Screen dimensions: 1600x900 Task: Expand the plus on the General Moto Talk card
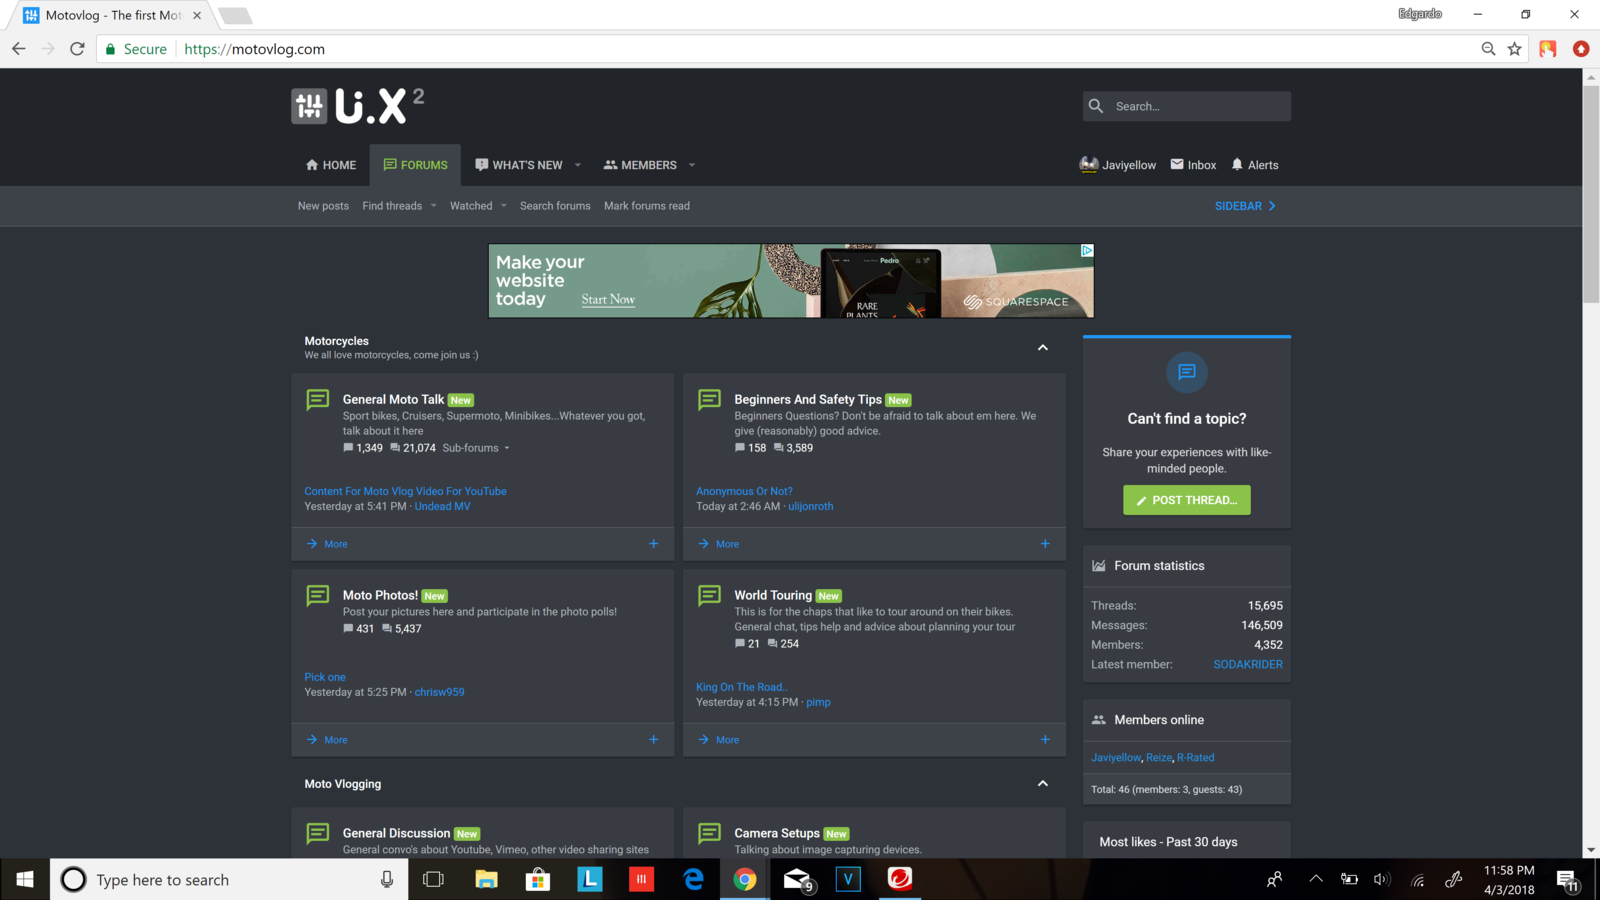(x=654, y=544)
